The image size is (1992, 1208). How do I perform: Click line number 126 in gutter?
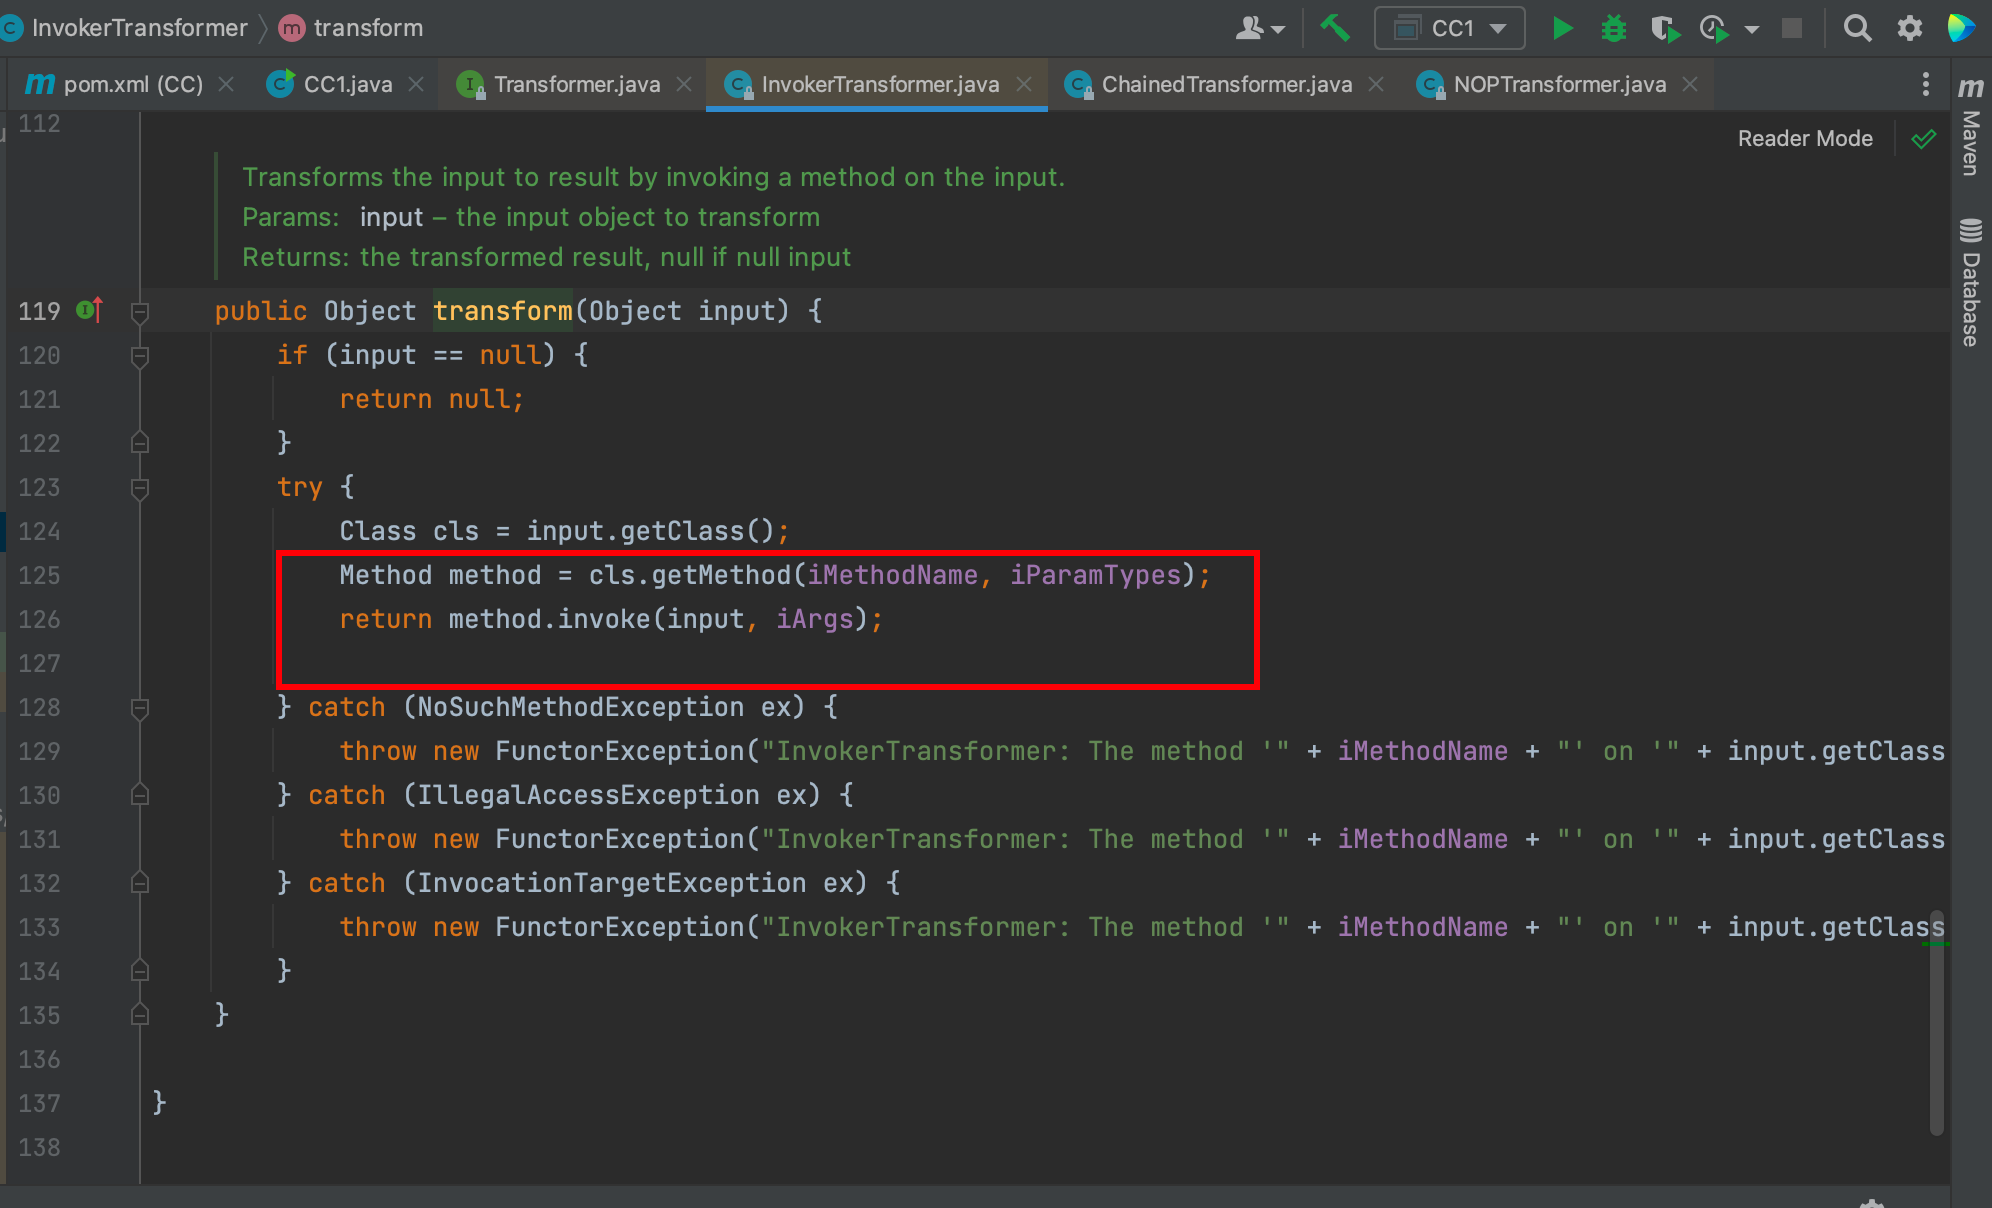[40, 619]
